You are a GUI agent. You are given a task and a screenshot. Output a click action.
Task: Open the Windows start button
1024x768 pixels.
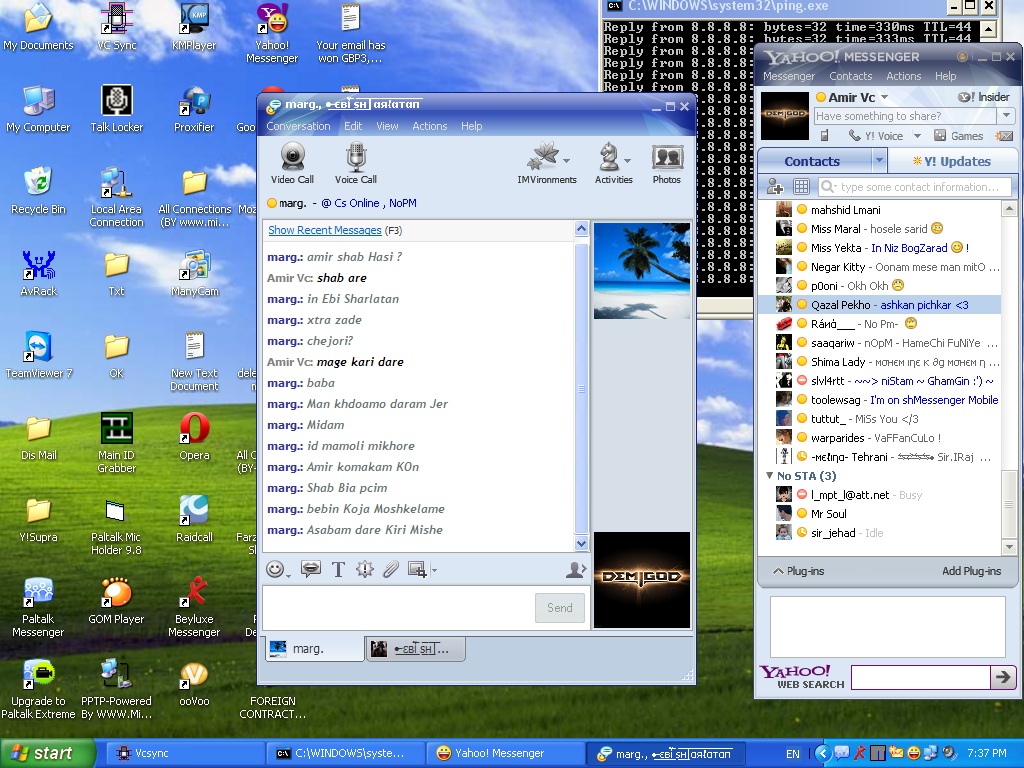click(x=47, y=753)
